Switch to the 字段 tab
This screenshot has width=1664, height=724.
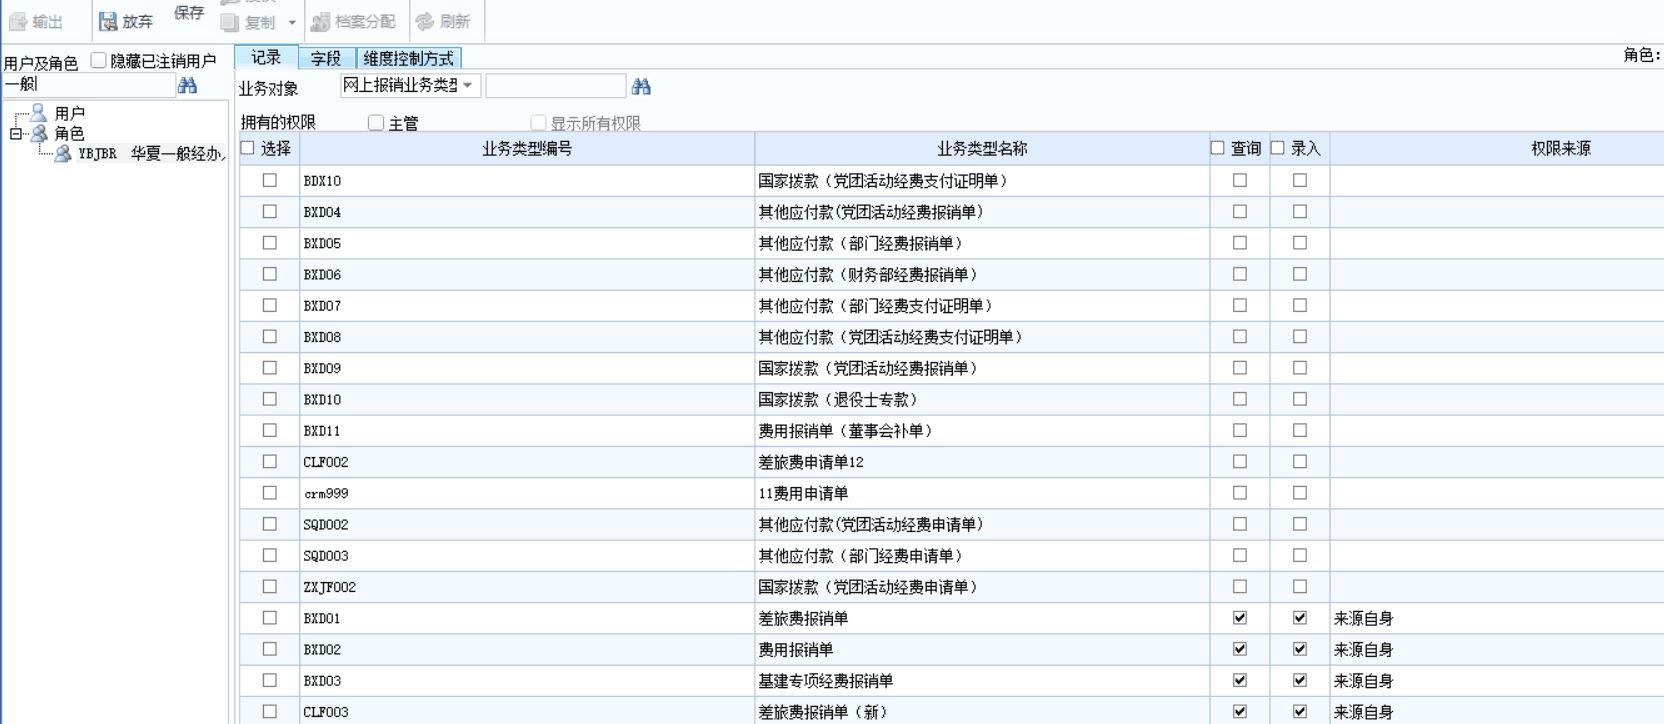point(325,58)
